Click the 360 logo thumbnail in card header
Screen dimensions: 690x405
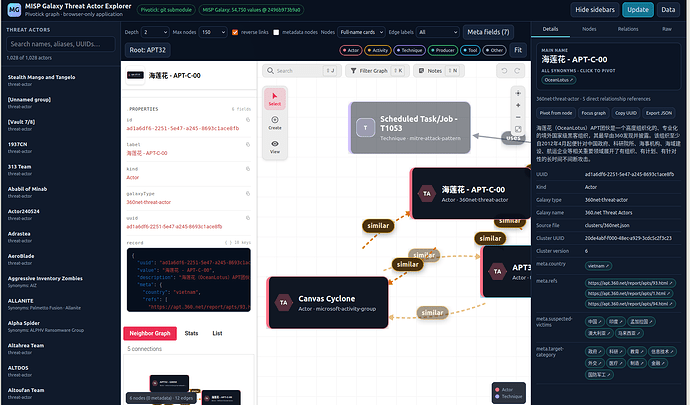click(135, 75)
